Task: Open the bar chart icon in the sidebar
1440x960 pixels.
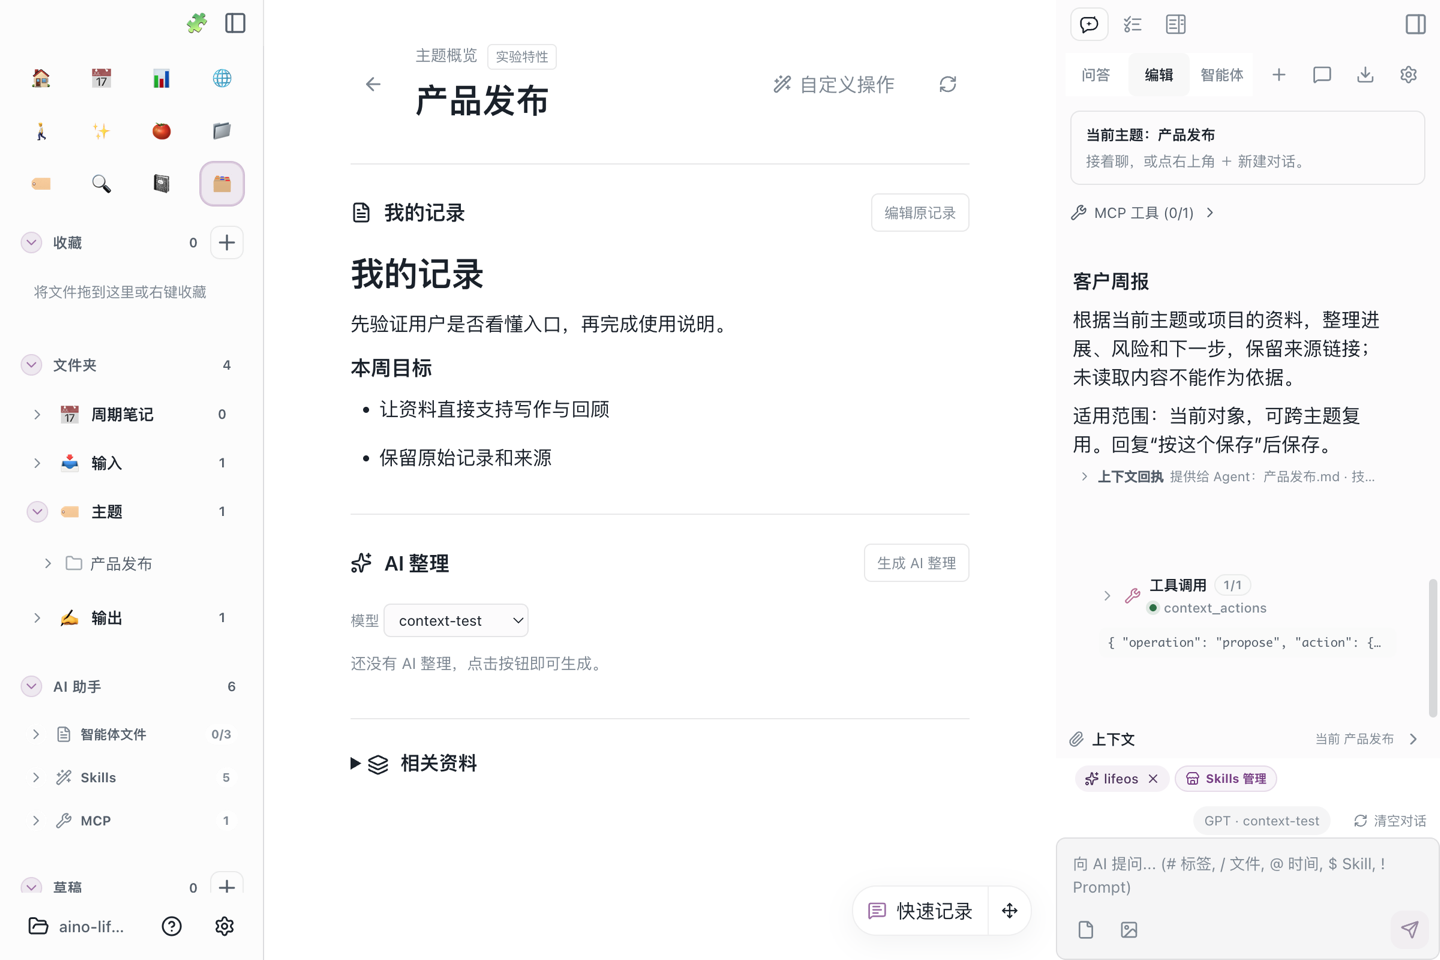Action: coord(161,78)
